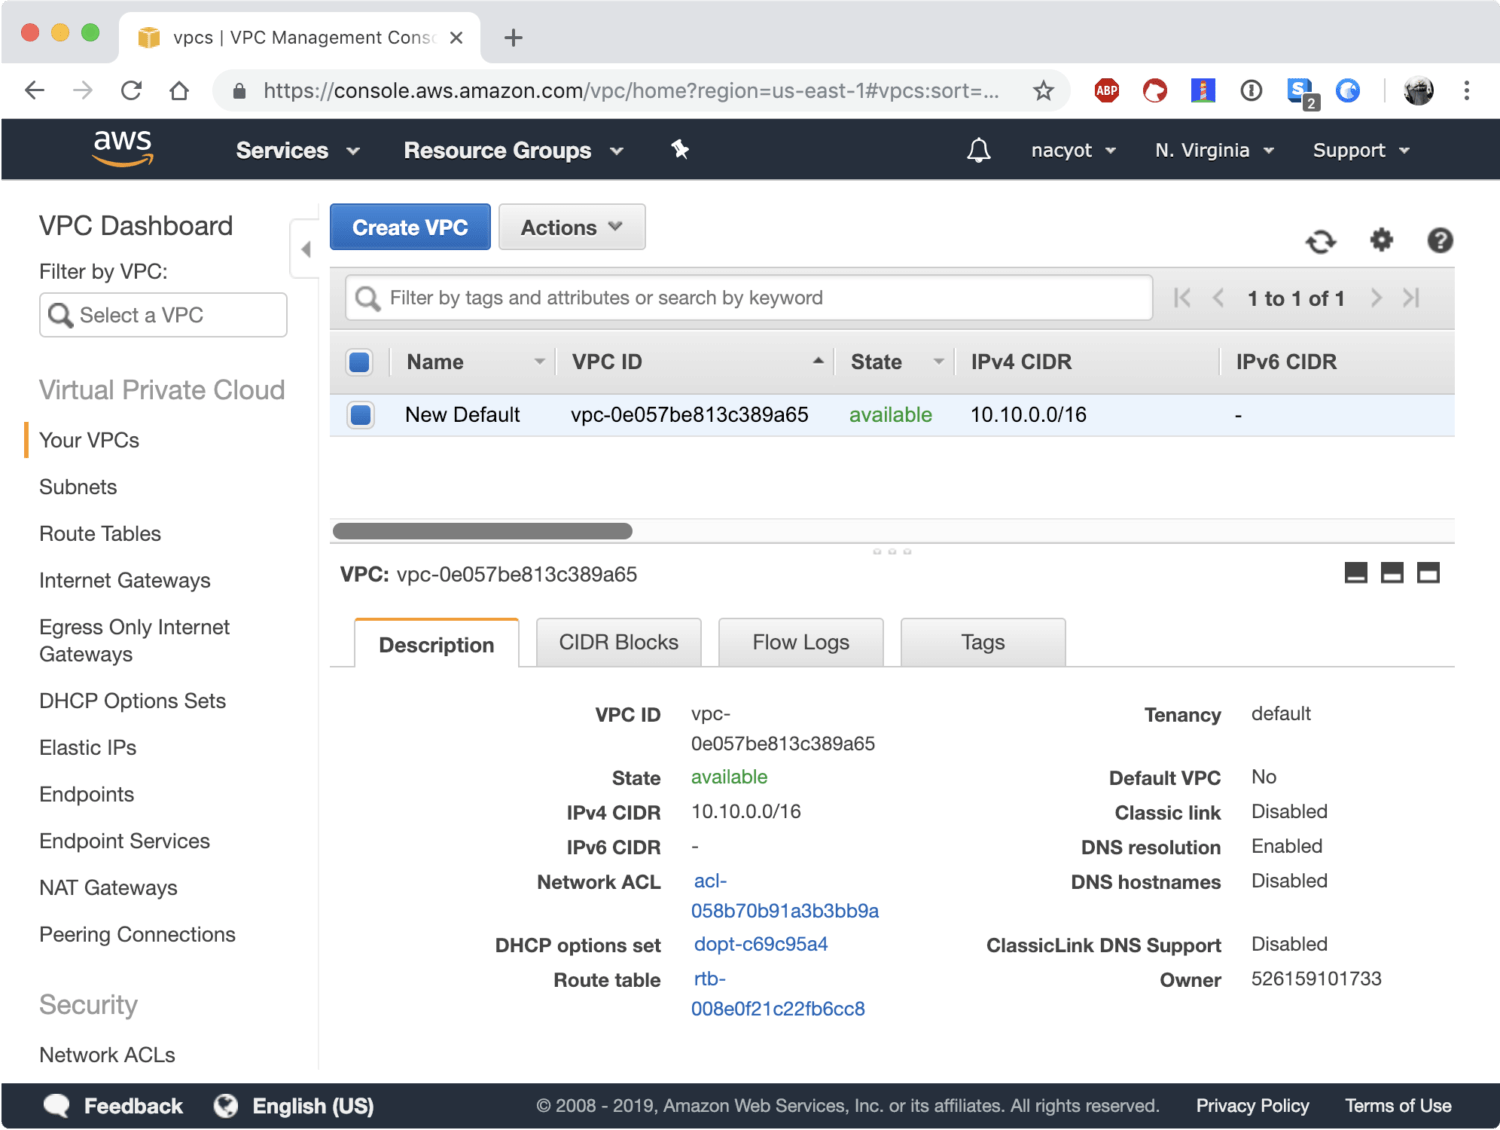Open the route table rtb-008e0f21c22fb6cc8 link
The width and height of the screenshot is (1500, 1130).
click(x=778, y=994)
